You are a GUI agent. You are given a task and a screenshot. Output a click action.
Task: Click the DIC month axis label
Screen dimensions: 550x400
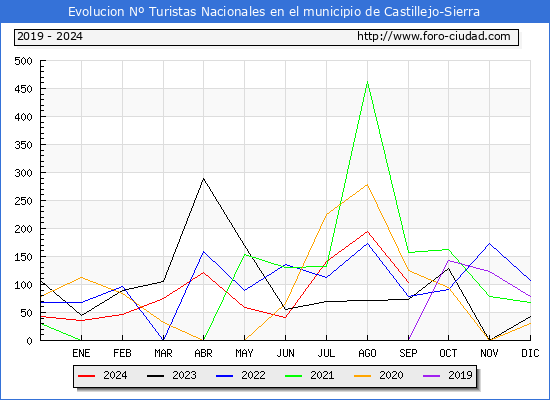[x=530, y=353]
